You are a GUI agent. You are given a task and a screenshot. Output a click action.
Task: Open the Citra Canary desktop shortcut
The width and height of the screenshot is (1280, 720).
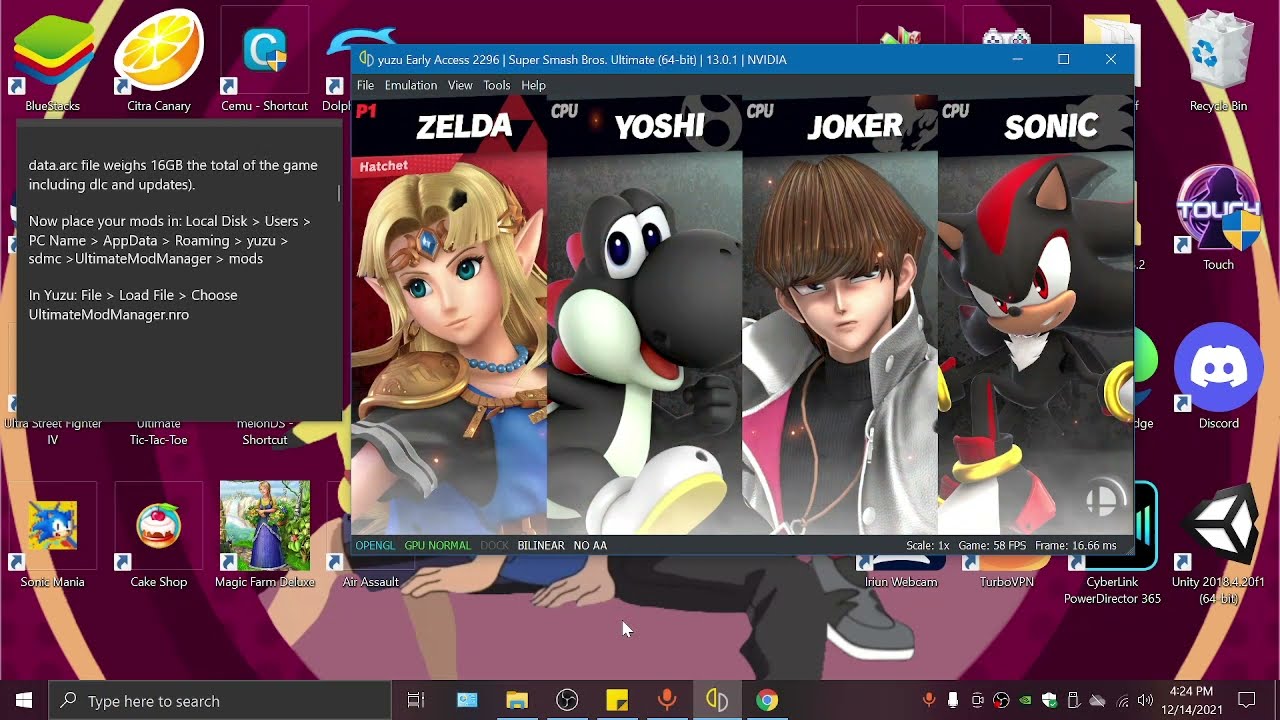coord(159,60)
